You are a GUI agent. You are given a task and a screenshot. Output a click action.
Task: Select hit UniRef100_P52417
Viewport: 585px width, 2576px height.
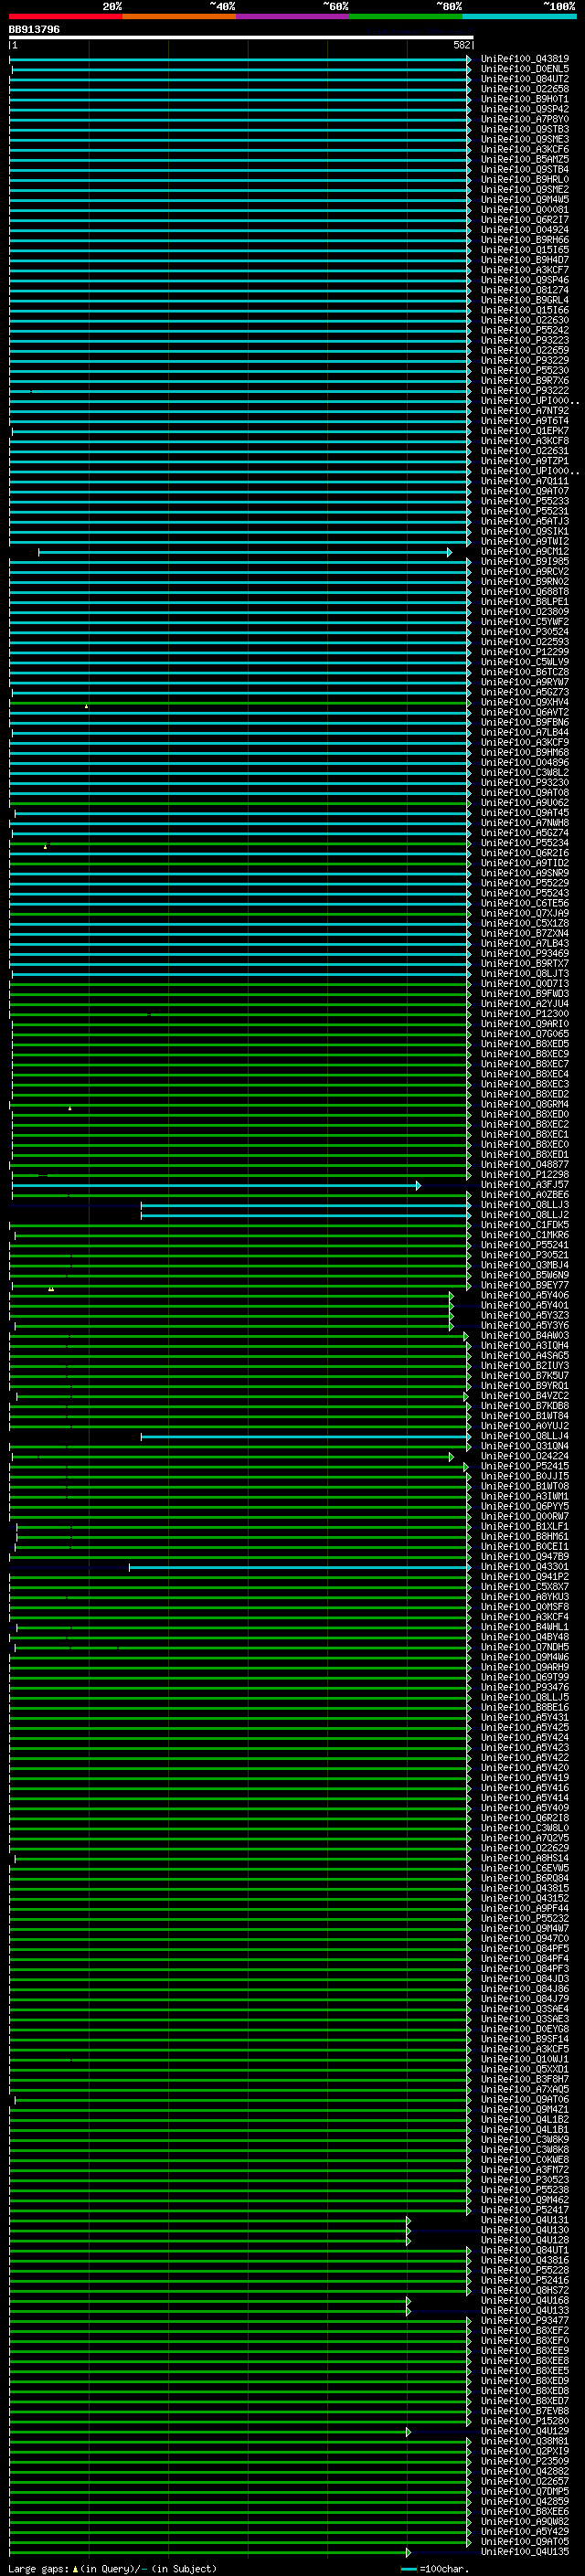click(525, 2211)
